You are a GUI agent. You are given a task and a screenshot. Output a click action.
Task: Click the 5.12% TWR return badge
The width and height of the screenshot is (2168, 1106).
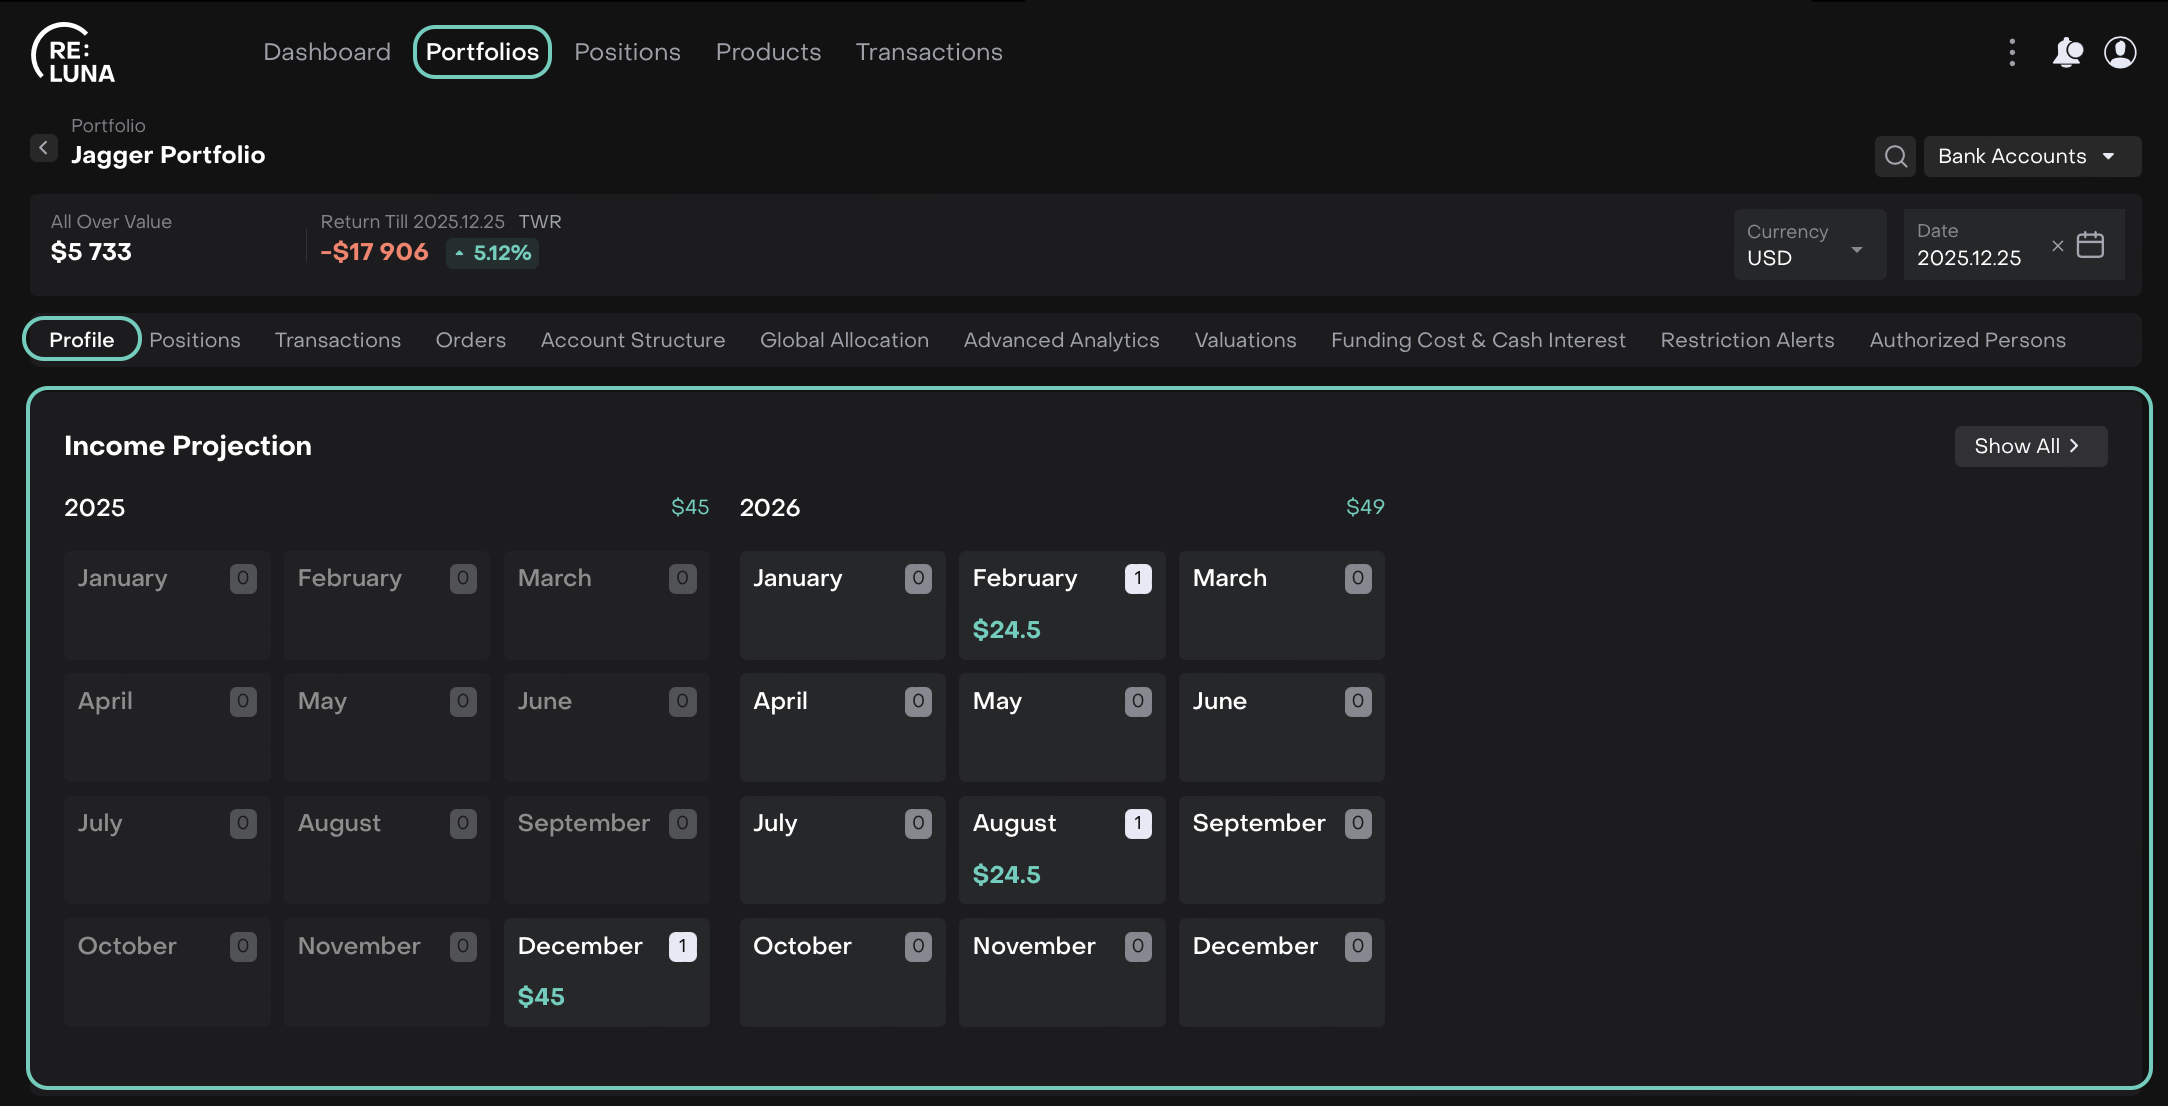coord(492,253)
